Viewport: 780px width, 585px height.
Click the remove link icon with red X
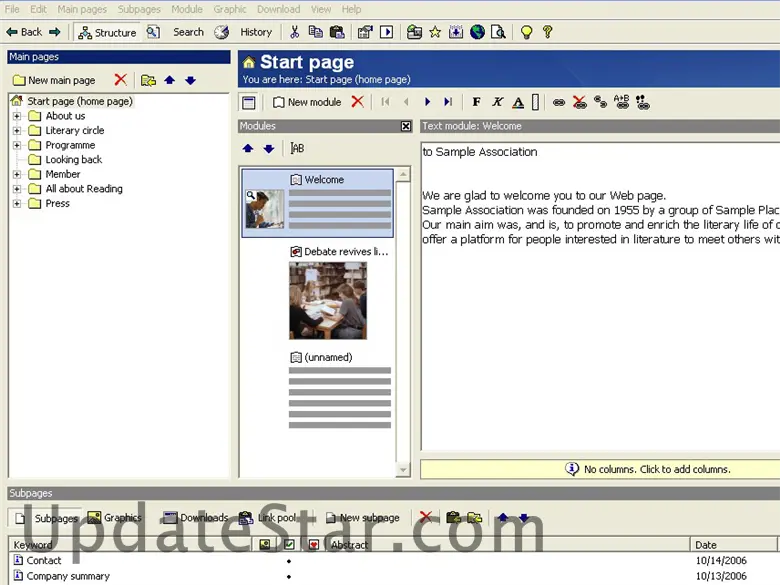point(580,102)
